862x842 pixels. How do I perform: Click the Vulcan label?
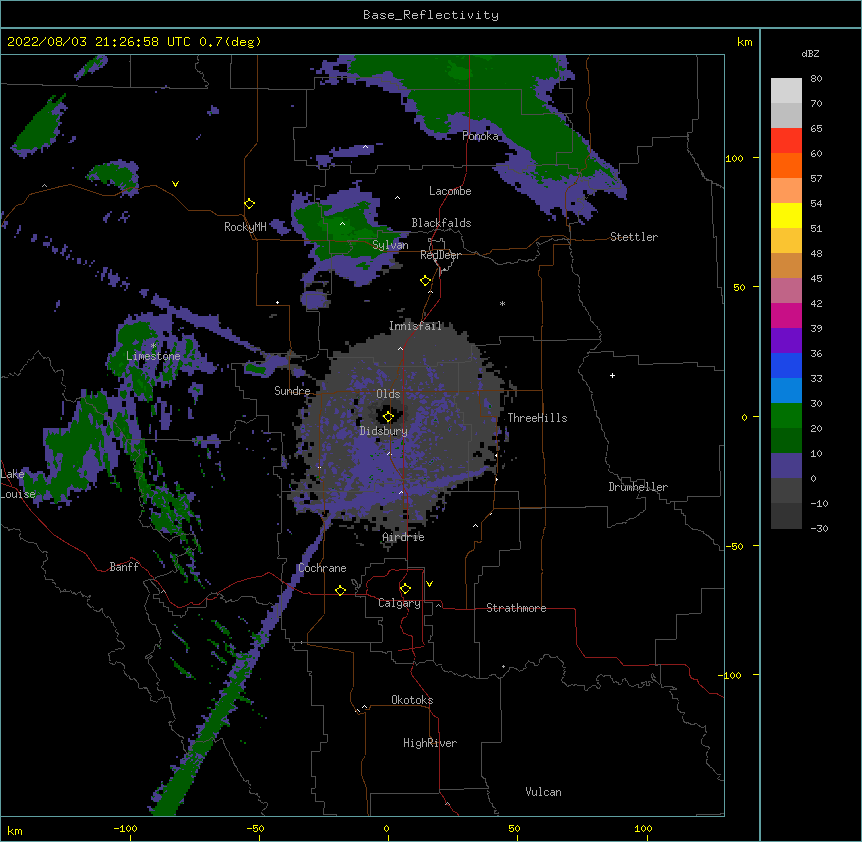click(543, 792)
